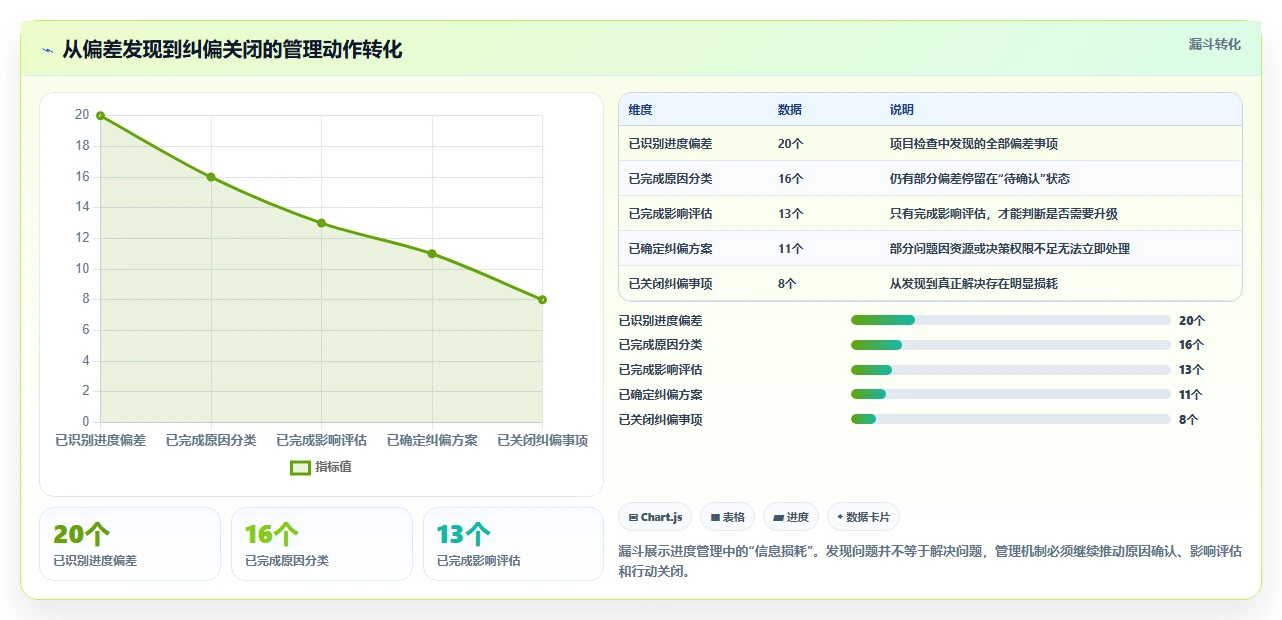Click the x-axis label 已关闭纠偏事项
Screen dimensions: 1282x620
click(x=542, y=440)
